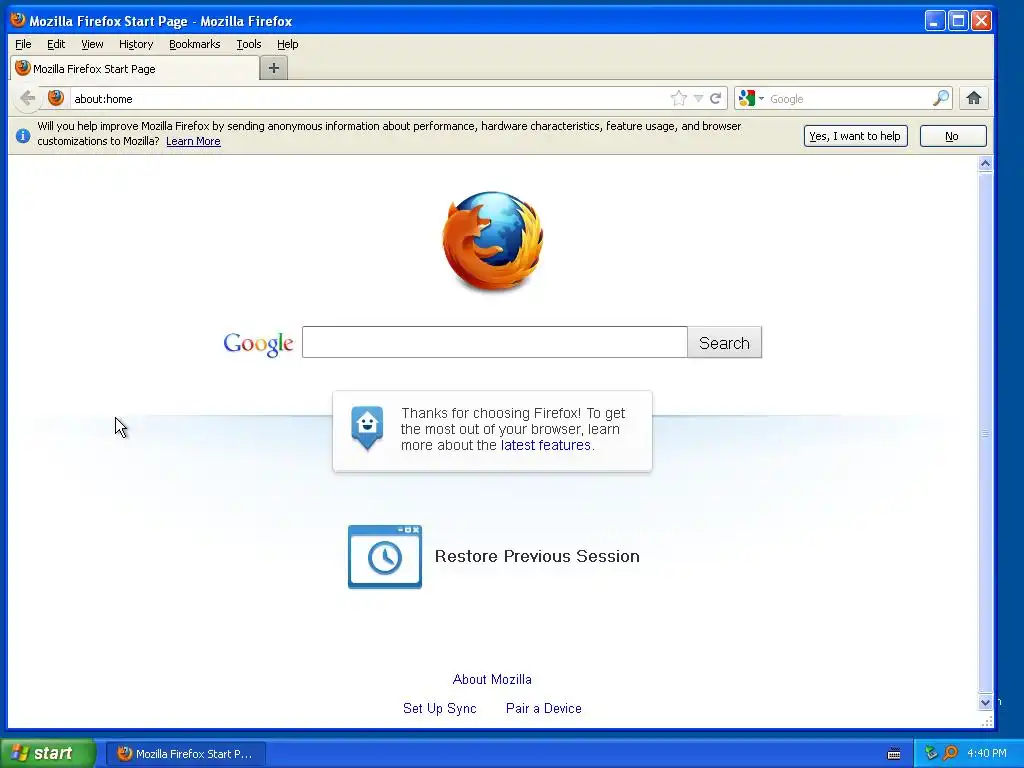
Task: Open the Windows start menu
Action: (x=47, y=754)
